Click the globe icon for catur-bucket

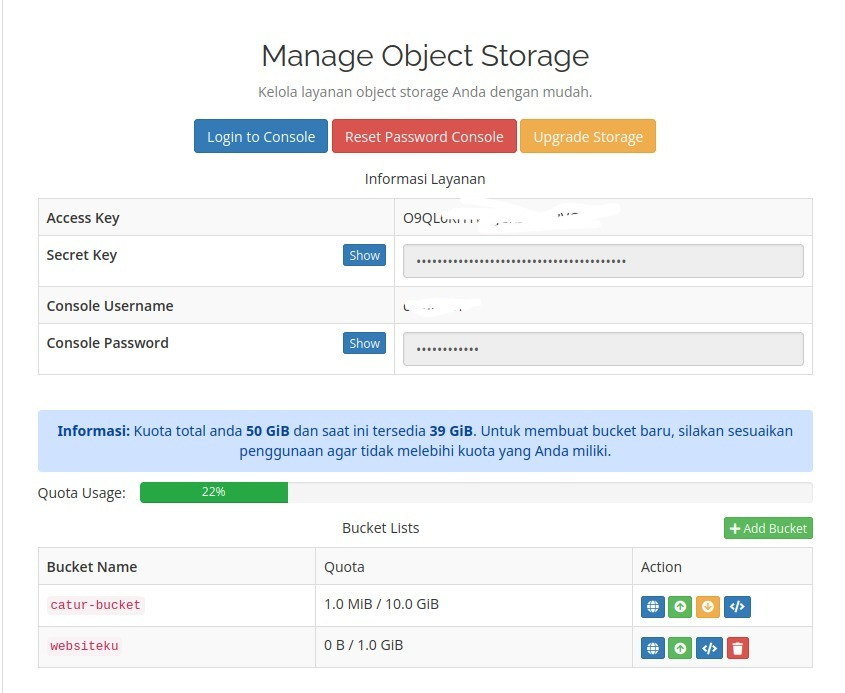pyautogui.click(x=652, y=606)
